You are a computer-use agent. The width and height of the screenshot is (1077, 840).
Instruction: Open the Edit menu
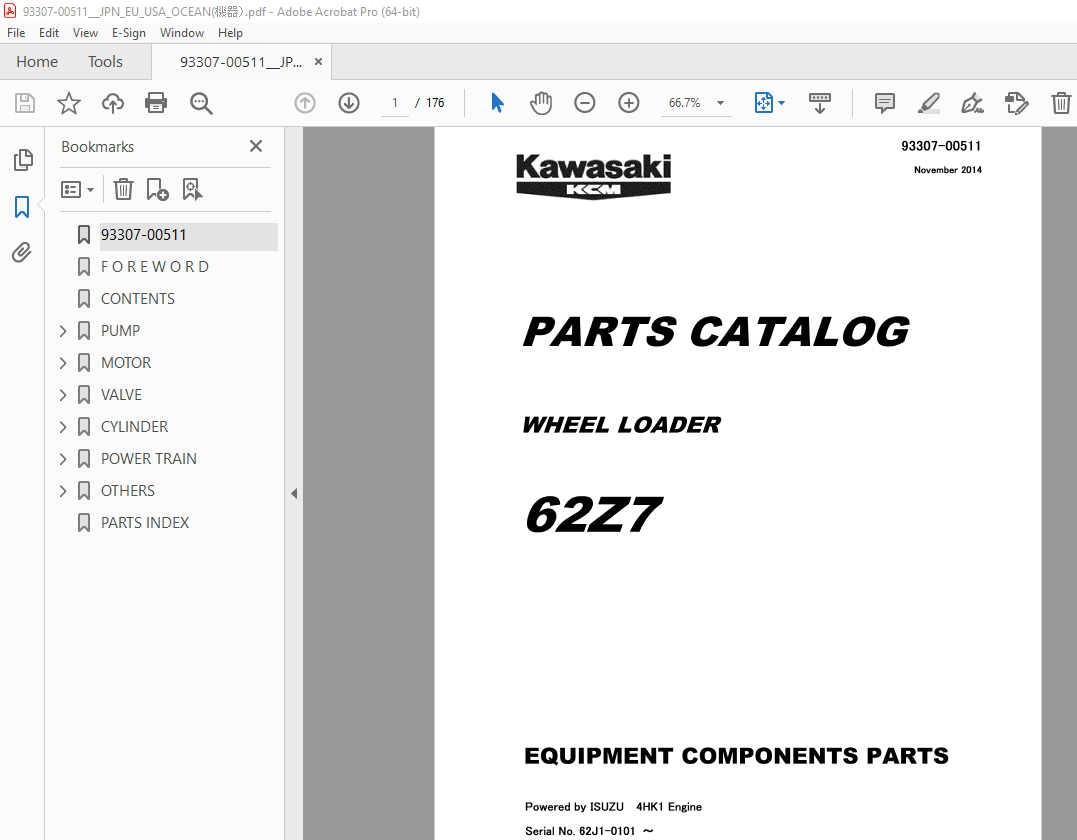click(49, 33)
